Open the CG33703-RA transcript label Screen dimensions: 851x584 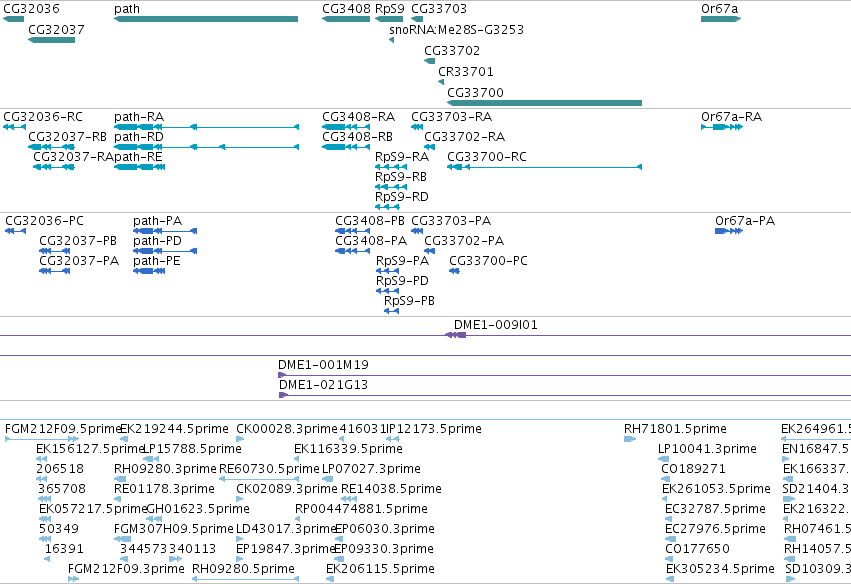pos(452,117)
